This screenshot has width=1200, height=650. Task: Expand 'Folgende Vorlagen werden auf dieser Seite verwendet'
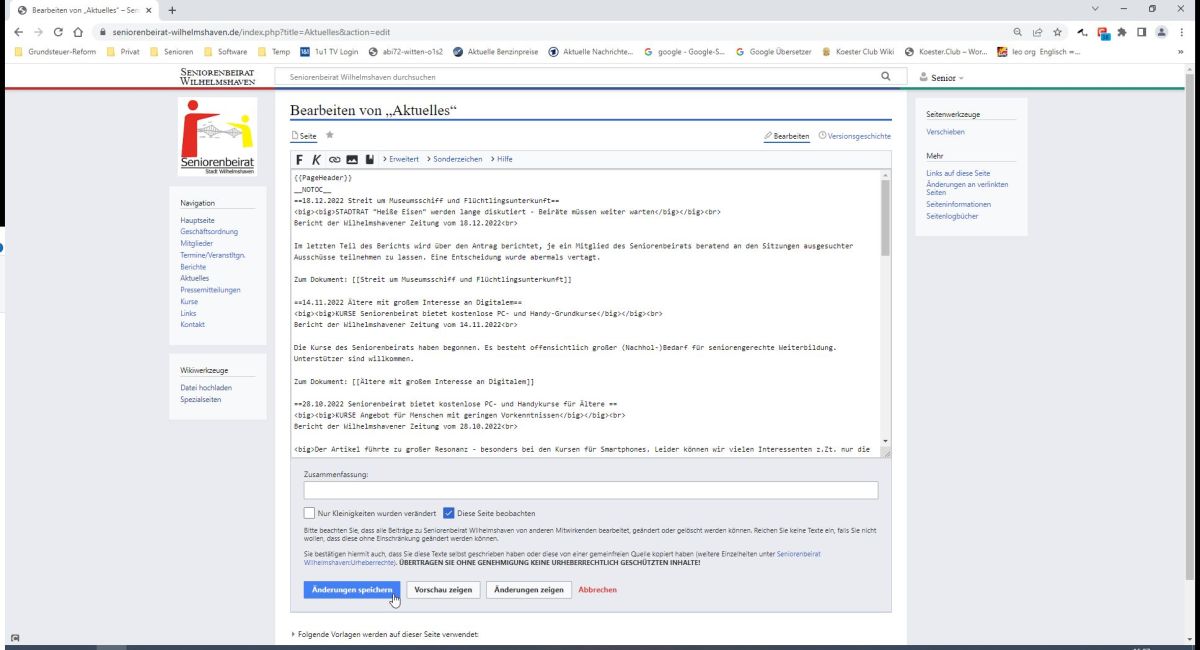pos(385,634)
